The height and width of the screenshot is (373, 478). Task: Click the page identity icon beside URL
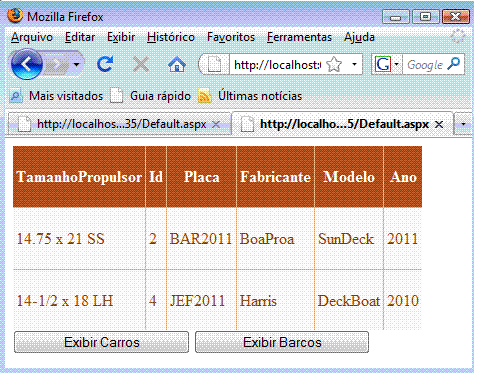click(x=214, y=64)
